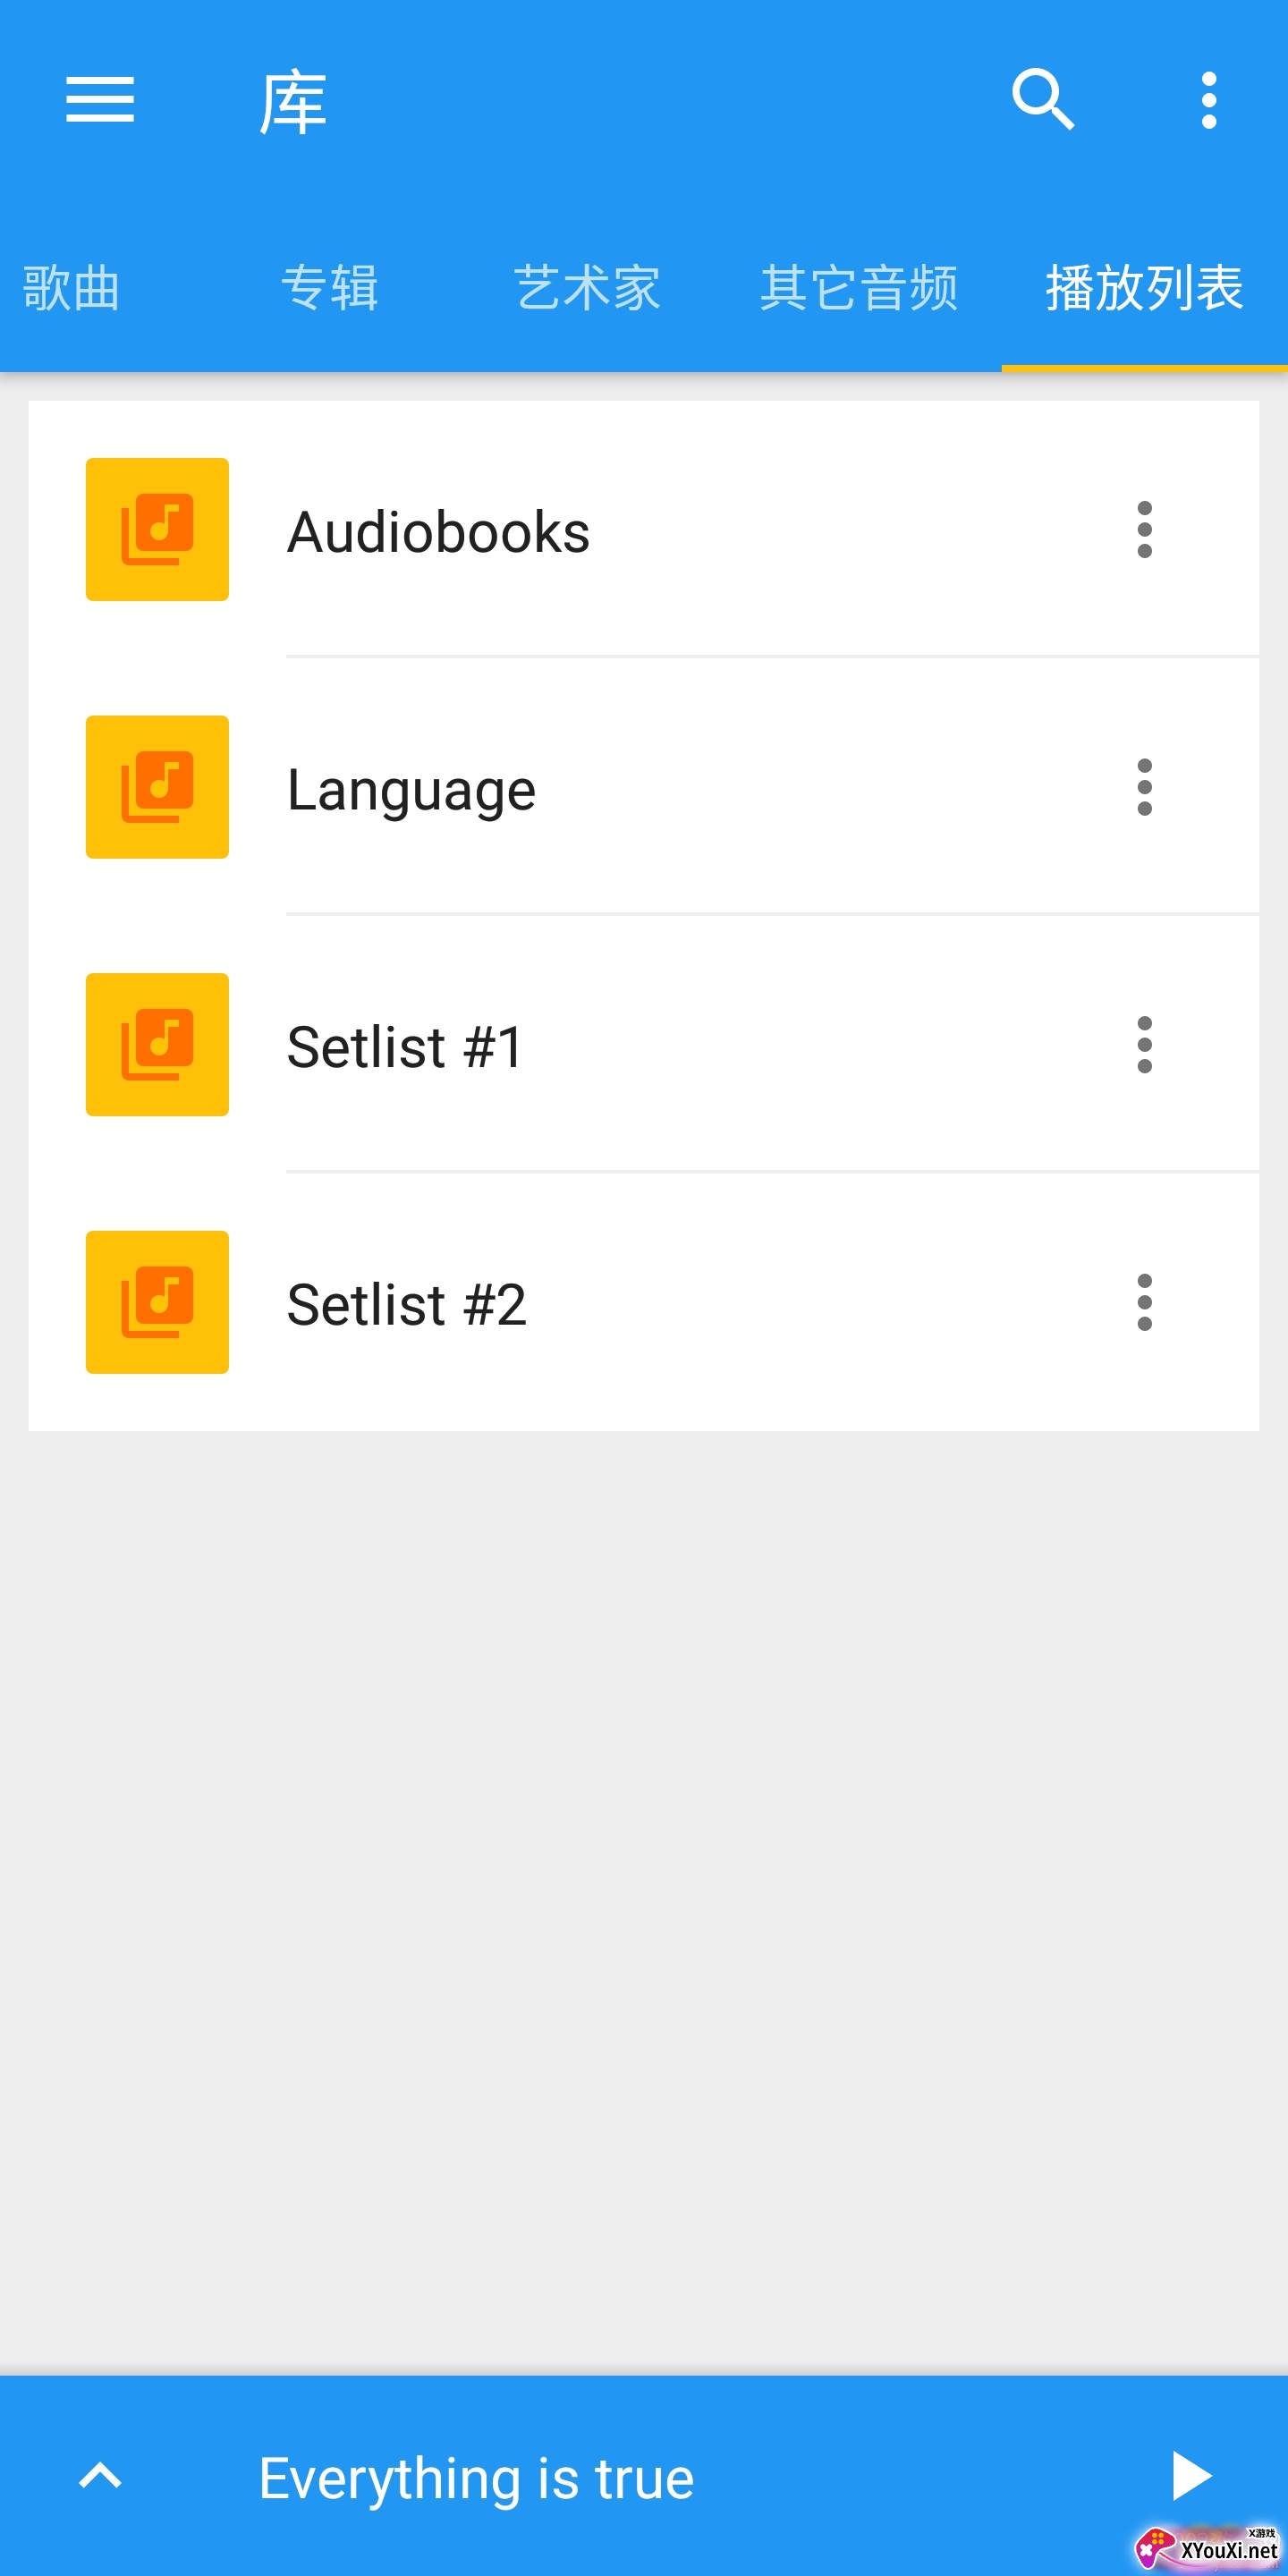Open more options for Language
The height and width of the screenshot is (2576, 1288).
[1144, 787]
